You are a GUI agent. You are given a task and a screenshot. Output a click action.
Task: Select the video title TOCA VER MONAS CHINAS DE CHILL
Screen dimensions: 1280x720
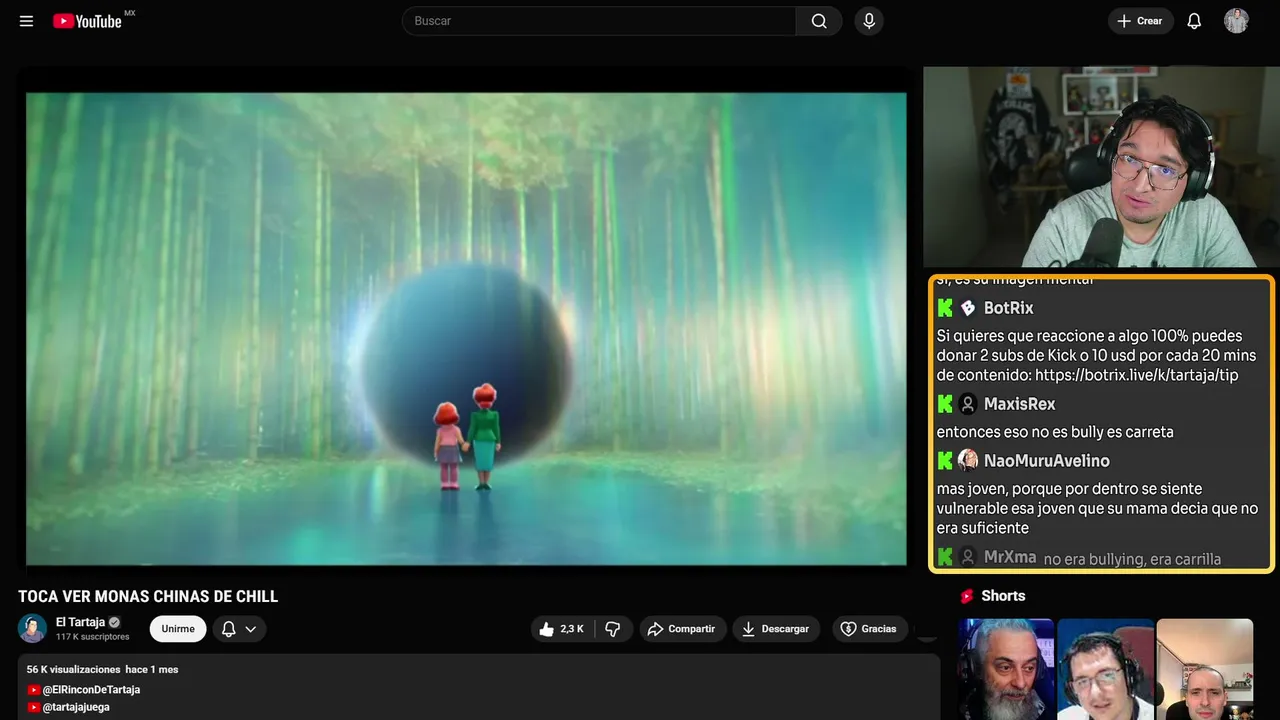pyautogui.click(x=148, y=597)
